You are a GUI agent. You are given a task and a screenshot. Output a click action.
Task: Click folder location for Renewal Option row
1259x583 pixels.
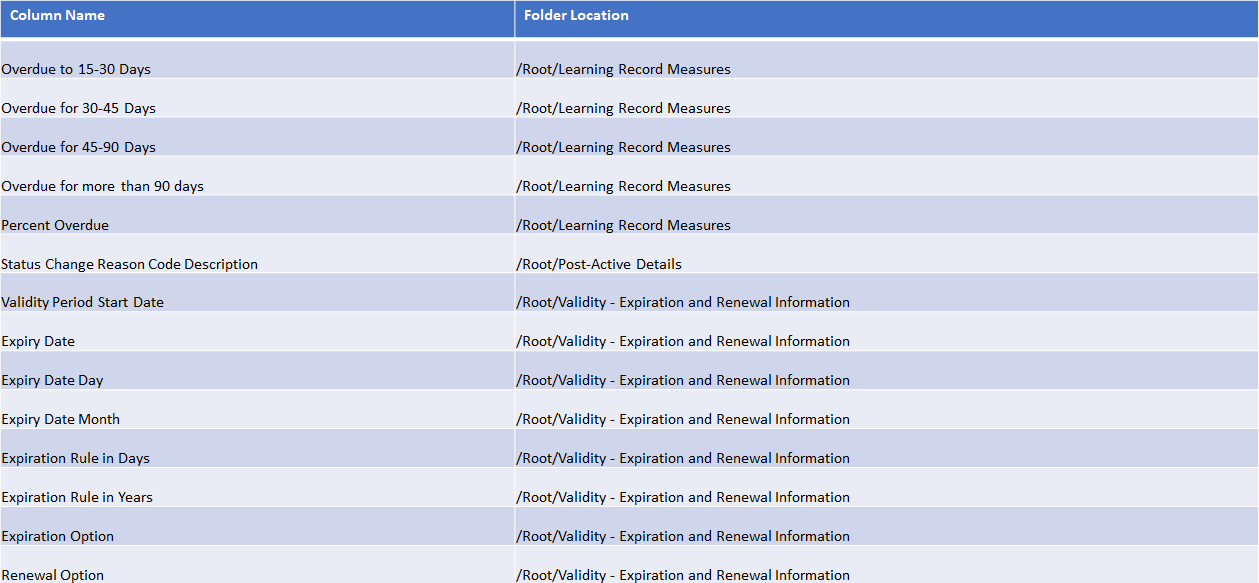(683, 575)
